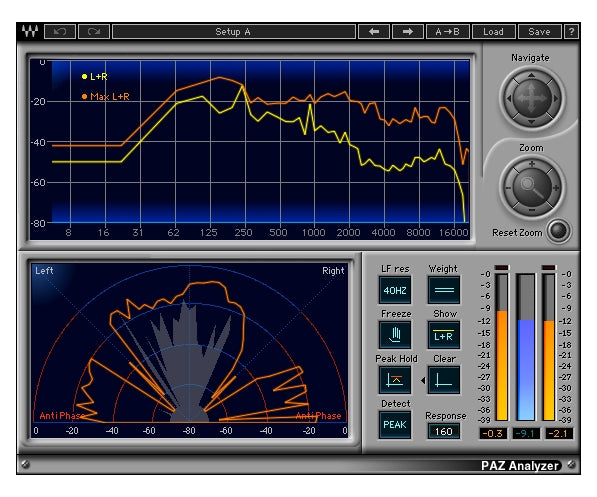Toggle Freeze hand button

[x=395, y=335]
